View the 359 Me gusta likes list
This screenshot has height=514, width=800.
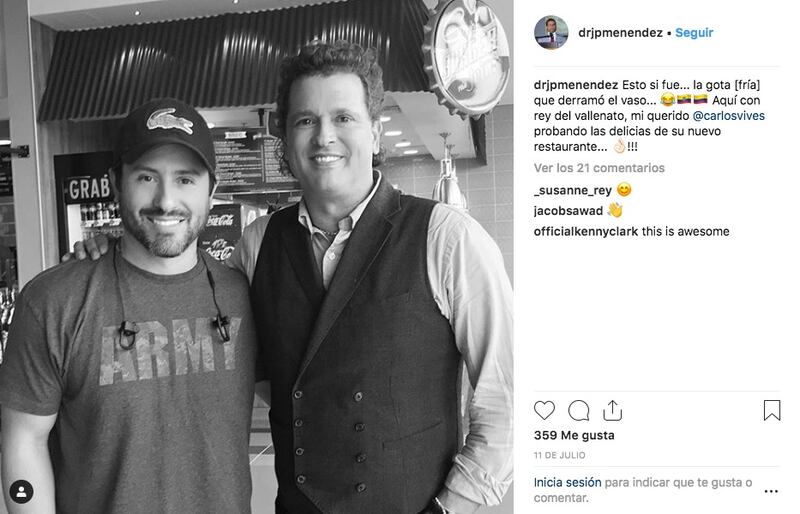pos(574,435)
